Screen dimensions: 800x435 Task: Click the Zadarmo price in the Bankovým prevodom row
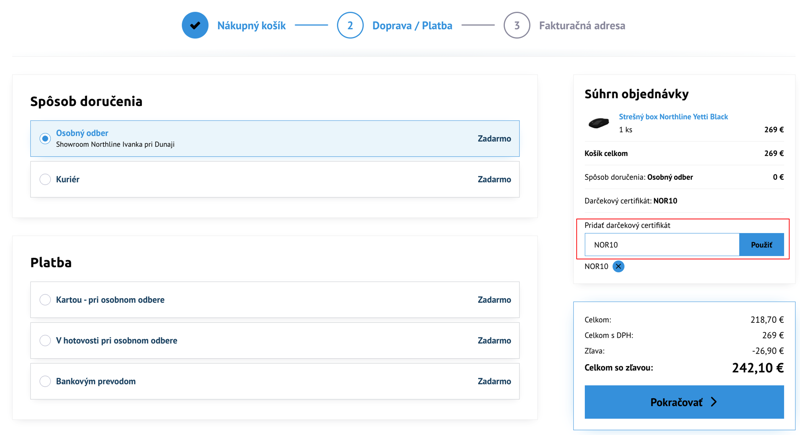point(494,382)
